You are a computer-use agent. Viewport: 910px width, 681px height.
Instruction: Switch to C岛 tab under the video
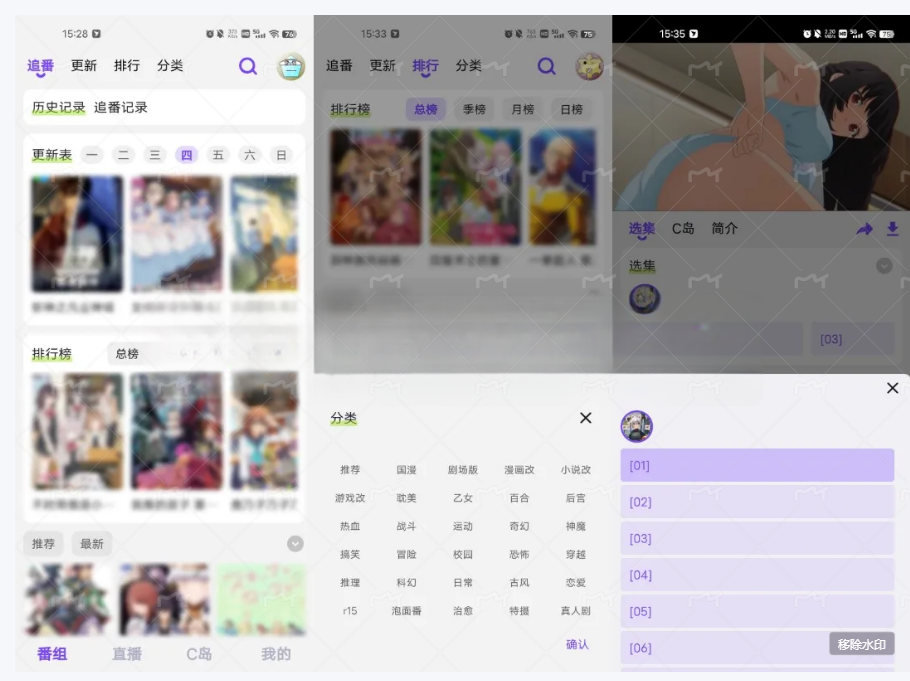pyautogui.click(x=683, y=229)
